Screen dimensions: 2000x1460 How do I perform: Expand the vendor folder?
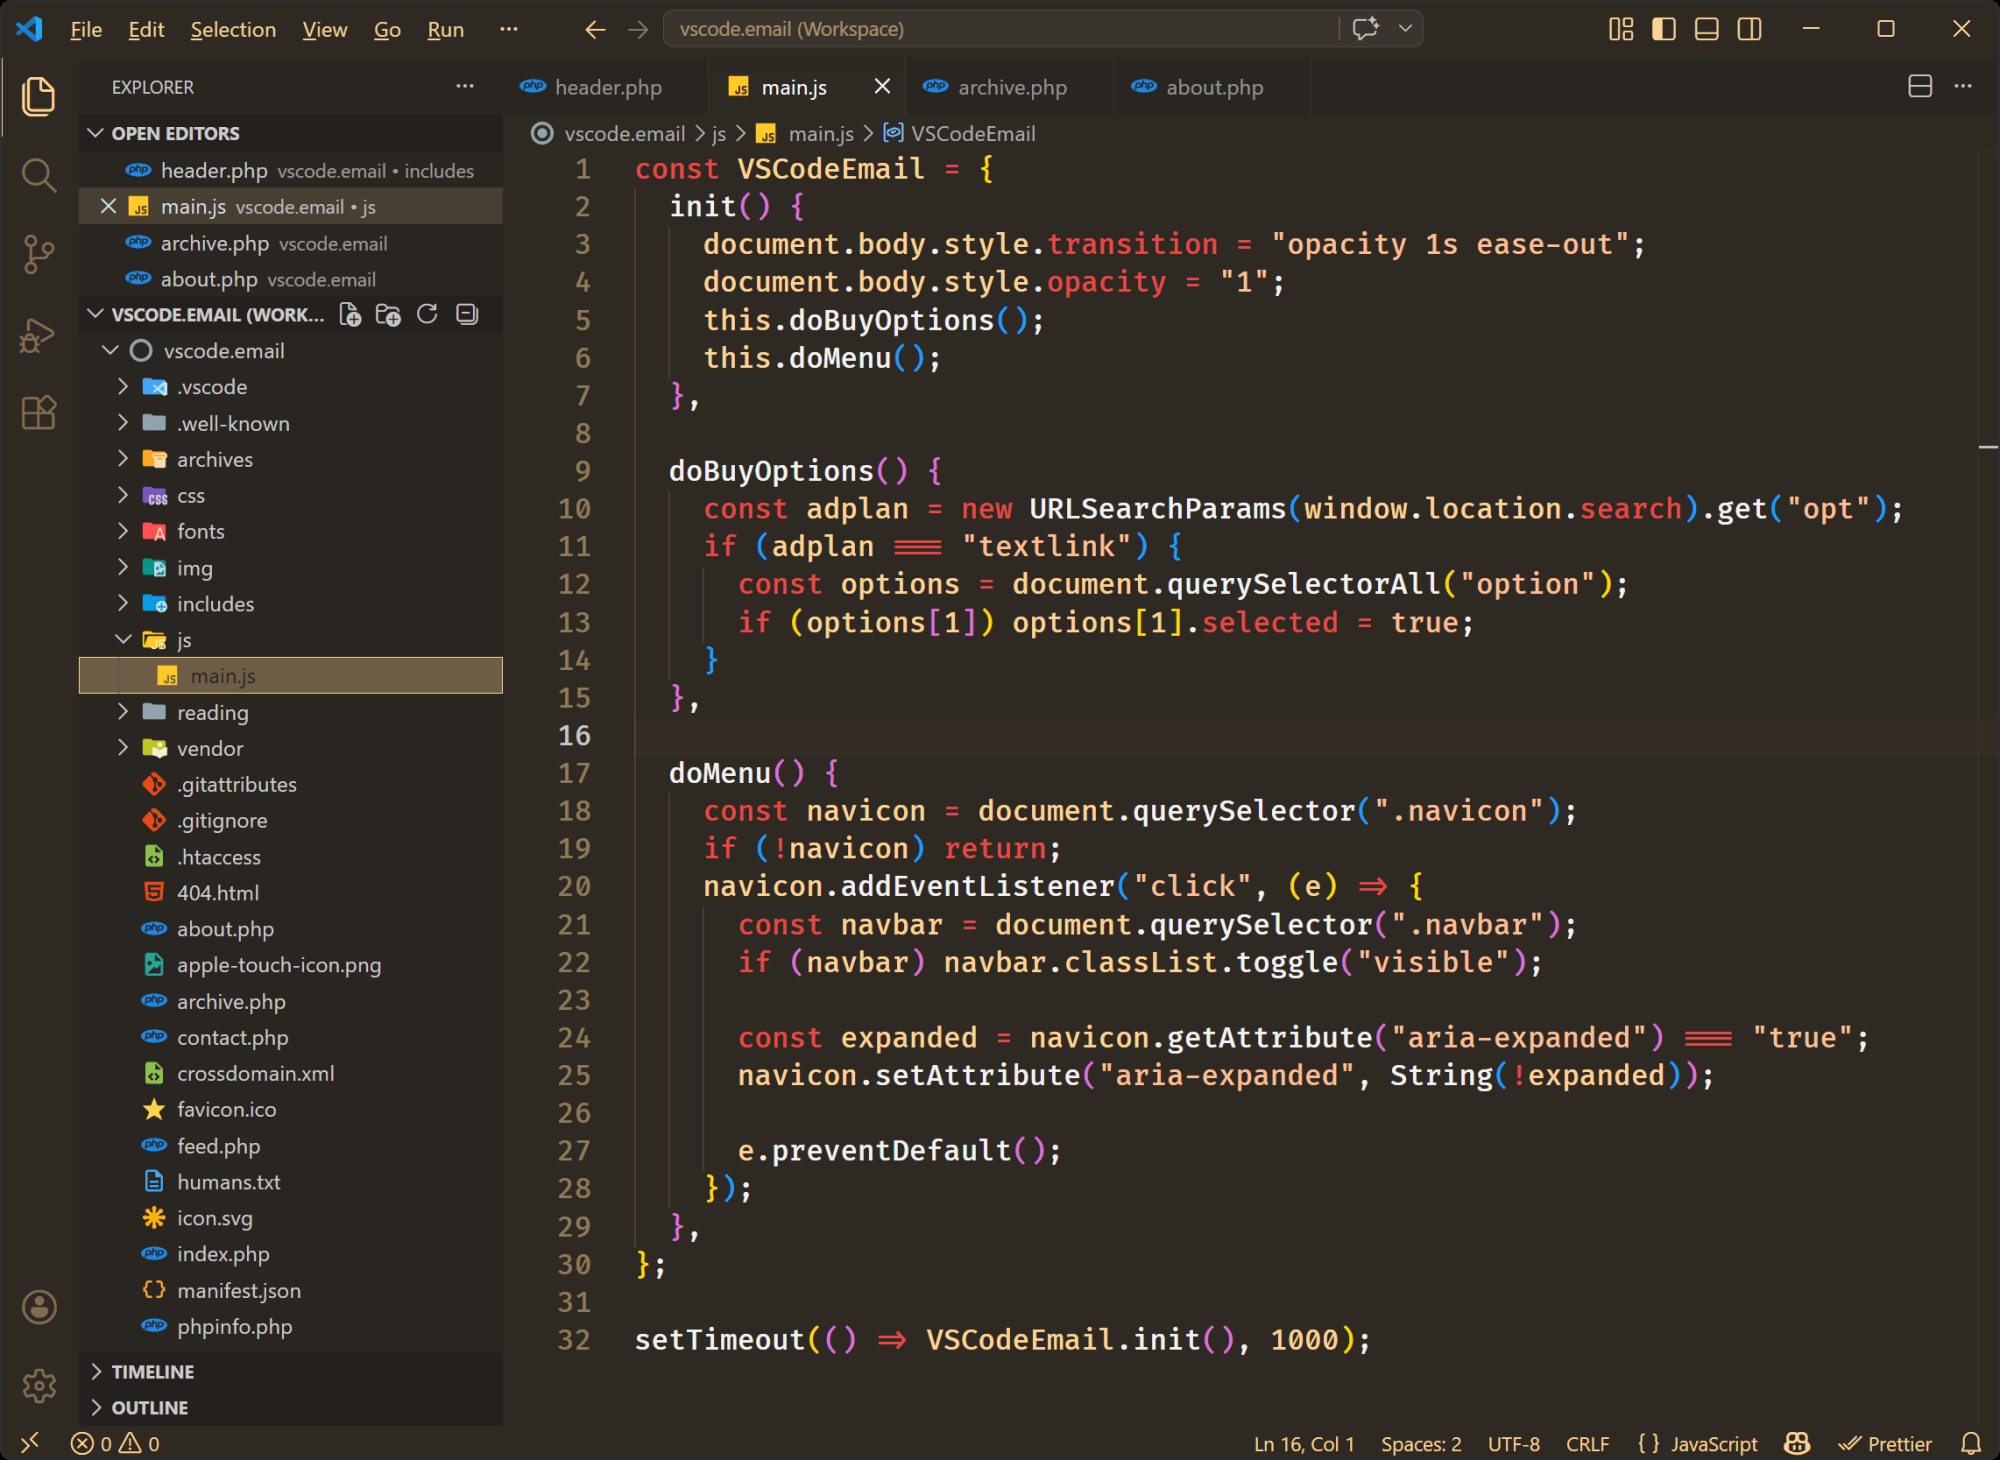(x=123, y=748)
